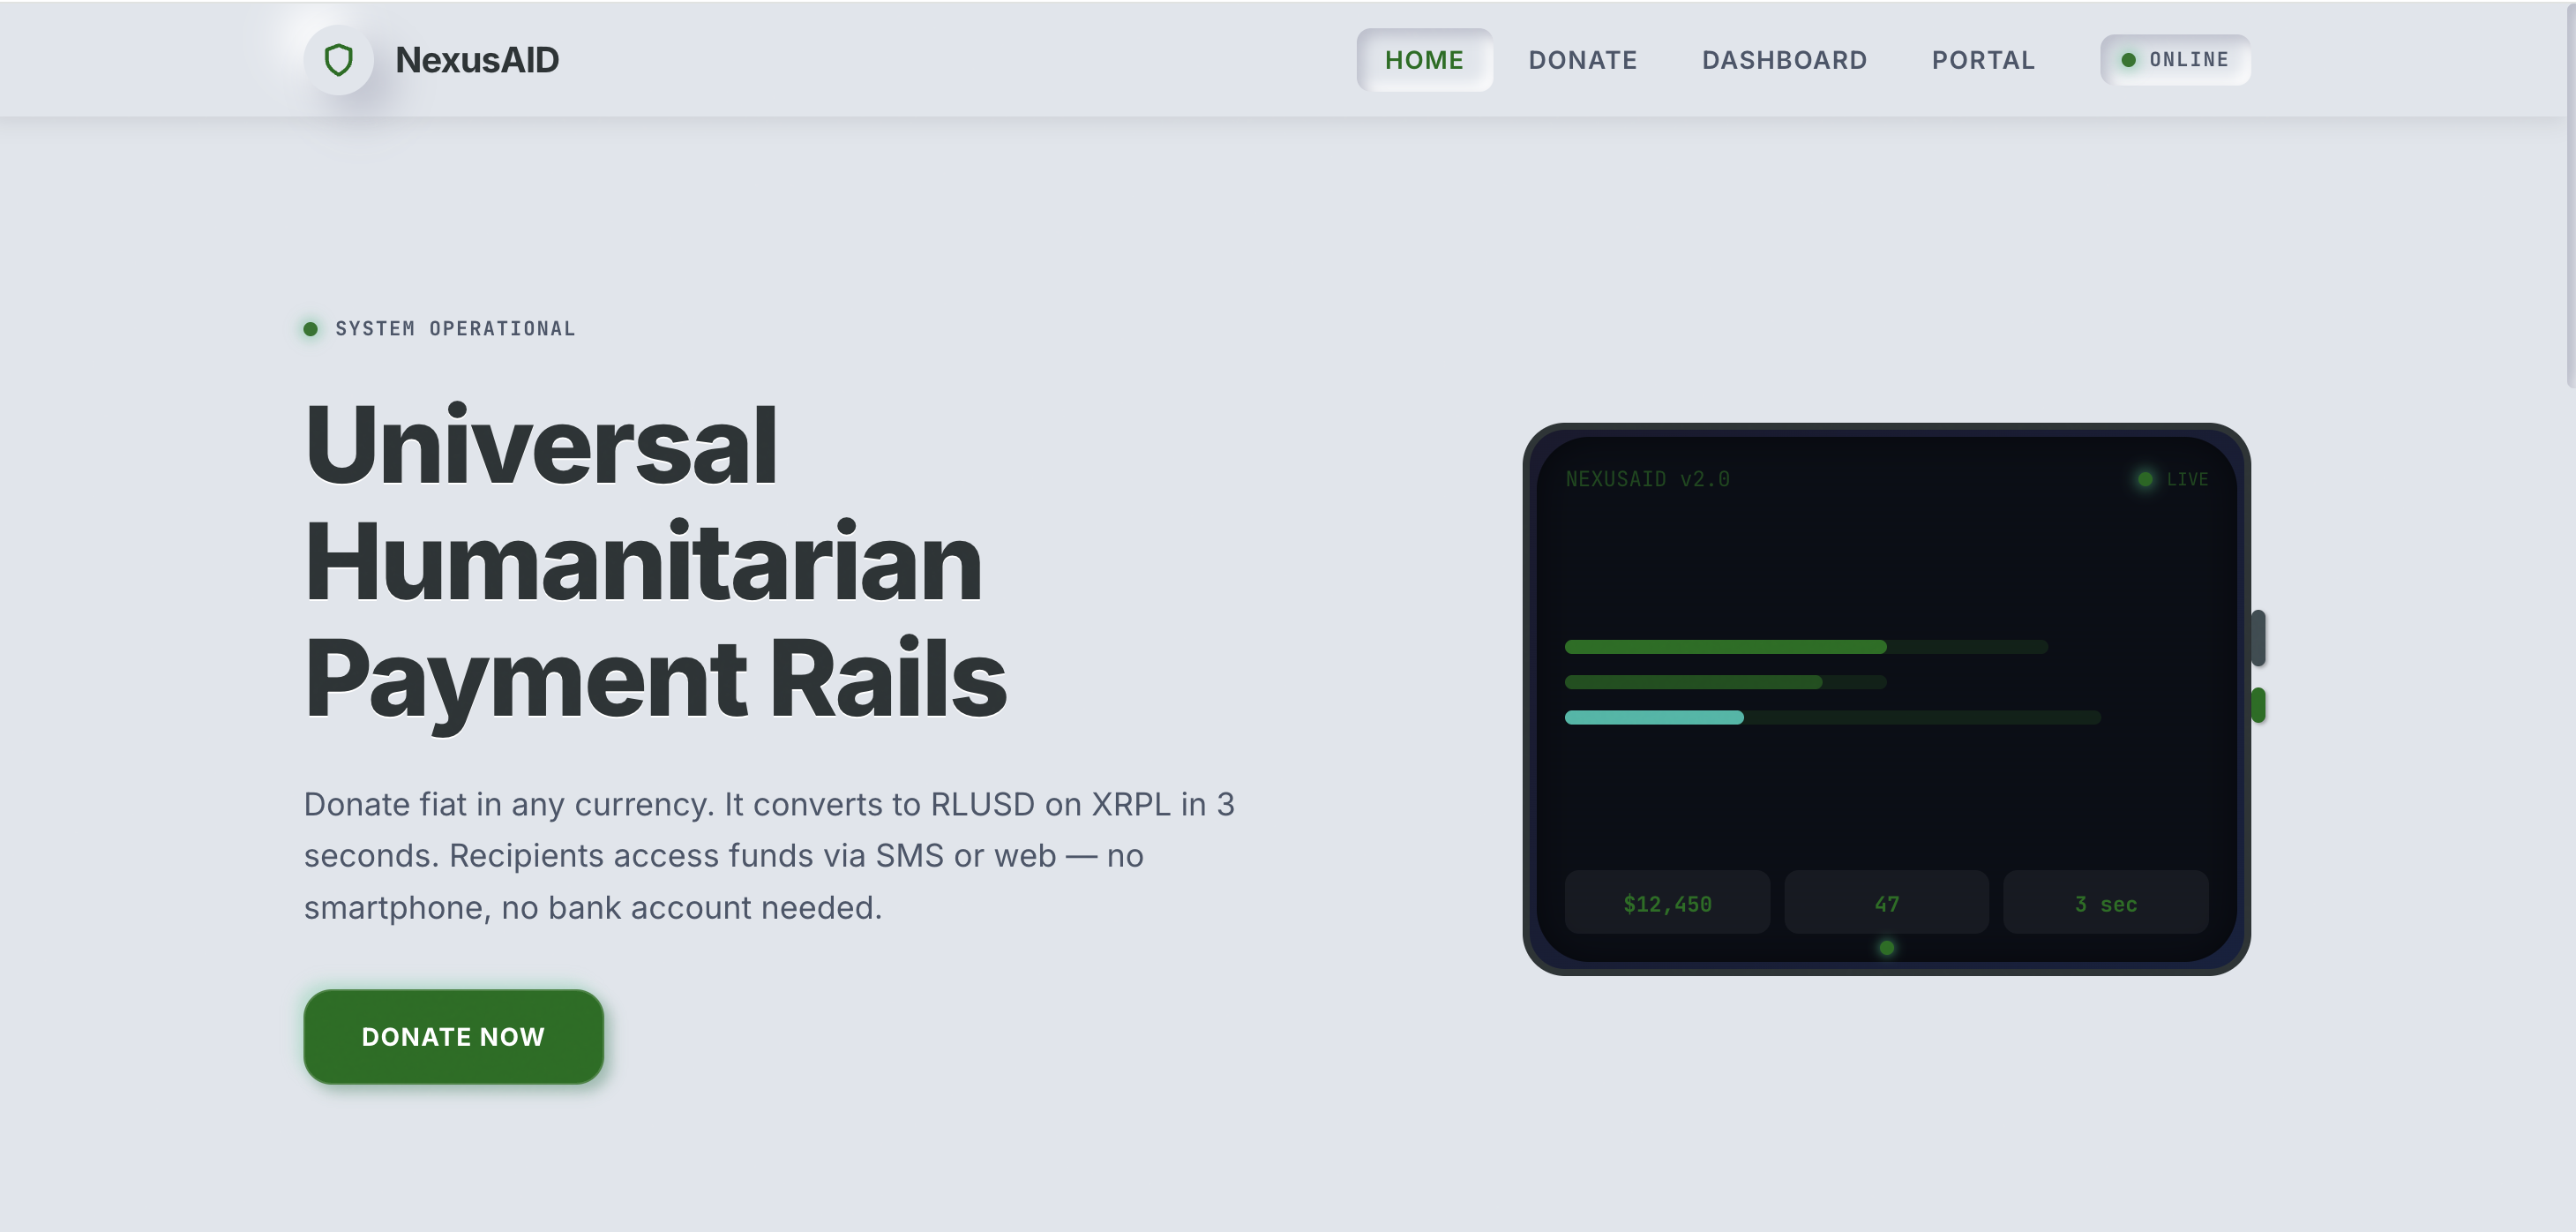Navigate to the Portal page
The width and height of the screenshot is (2576, 1232).
1982,60
